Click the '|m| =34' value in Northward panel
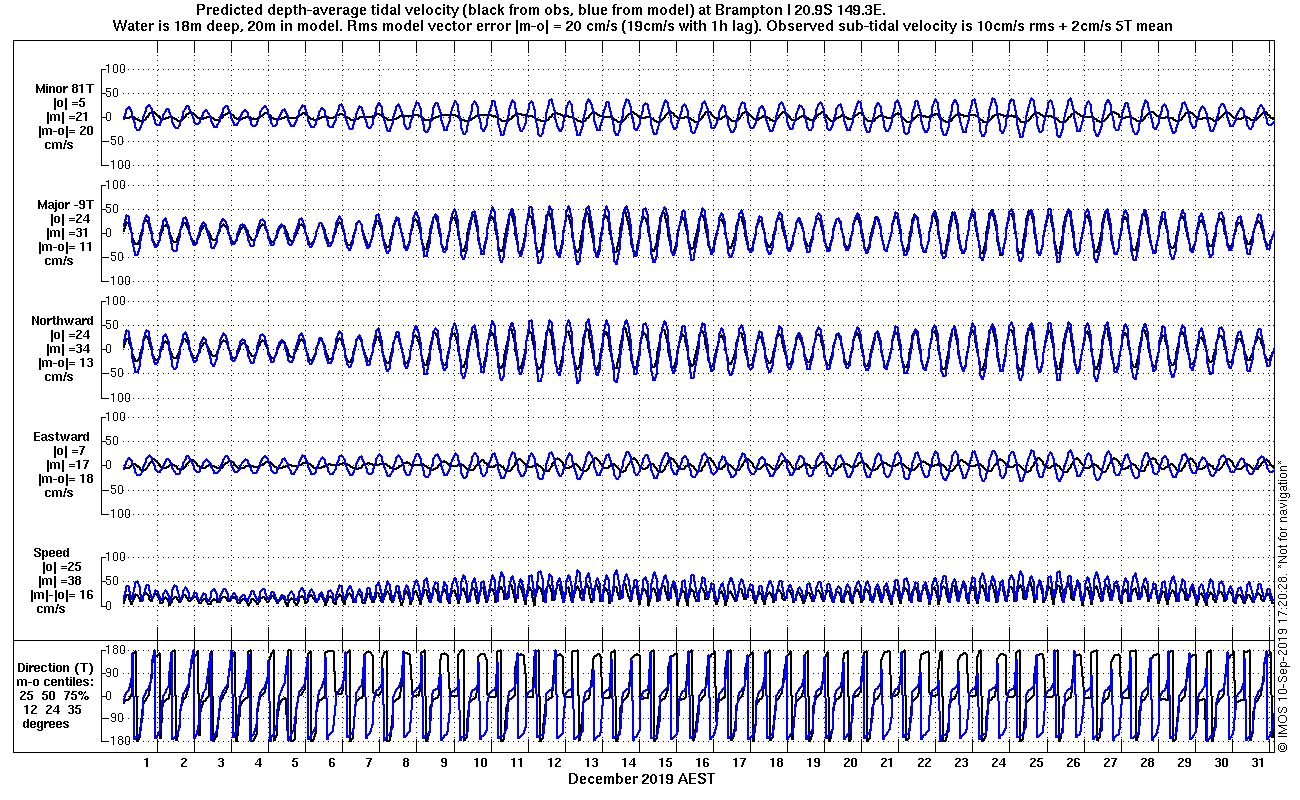Image resolution: width=1300 pixels, height=800 pixels. [x=68, y=349]
